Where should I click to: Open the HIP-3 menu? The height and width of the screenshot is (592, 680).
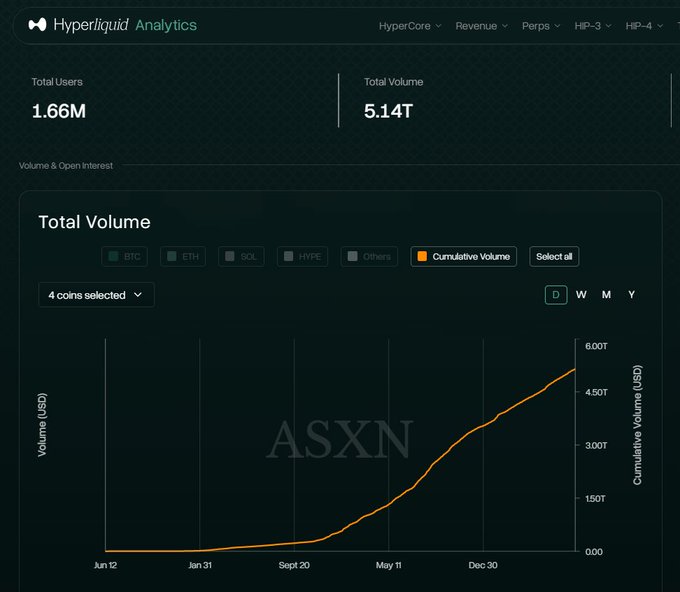593,26
